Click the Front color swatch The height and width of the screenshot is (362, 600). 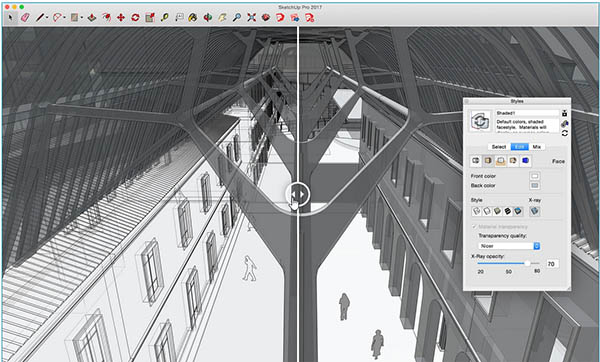(535, 176)
